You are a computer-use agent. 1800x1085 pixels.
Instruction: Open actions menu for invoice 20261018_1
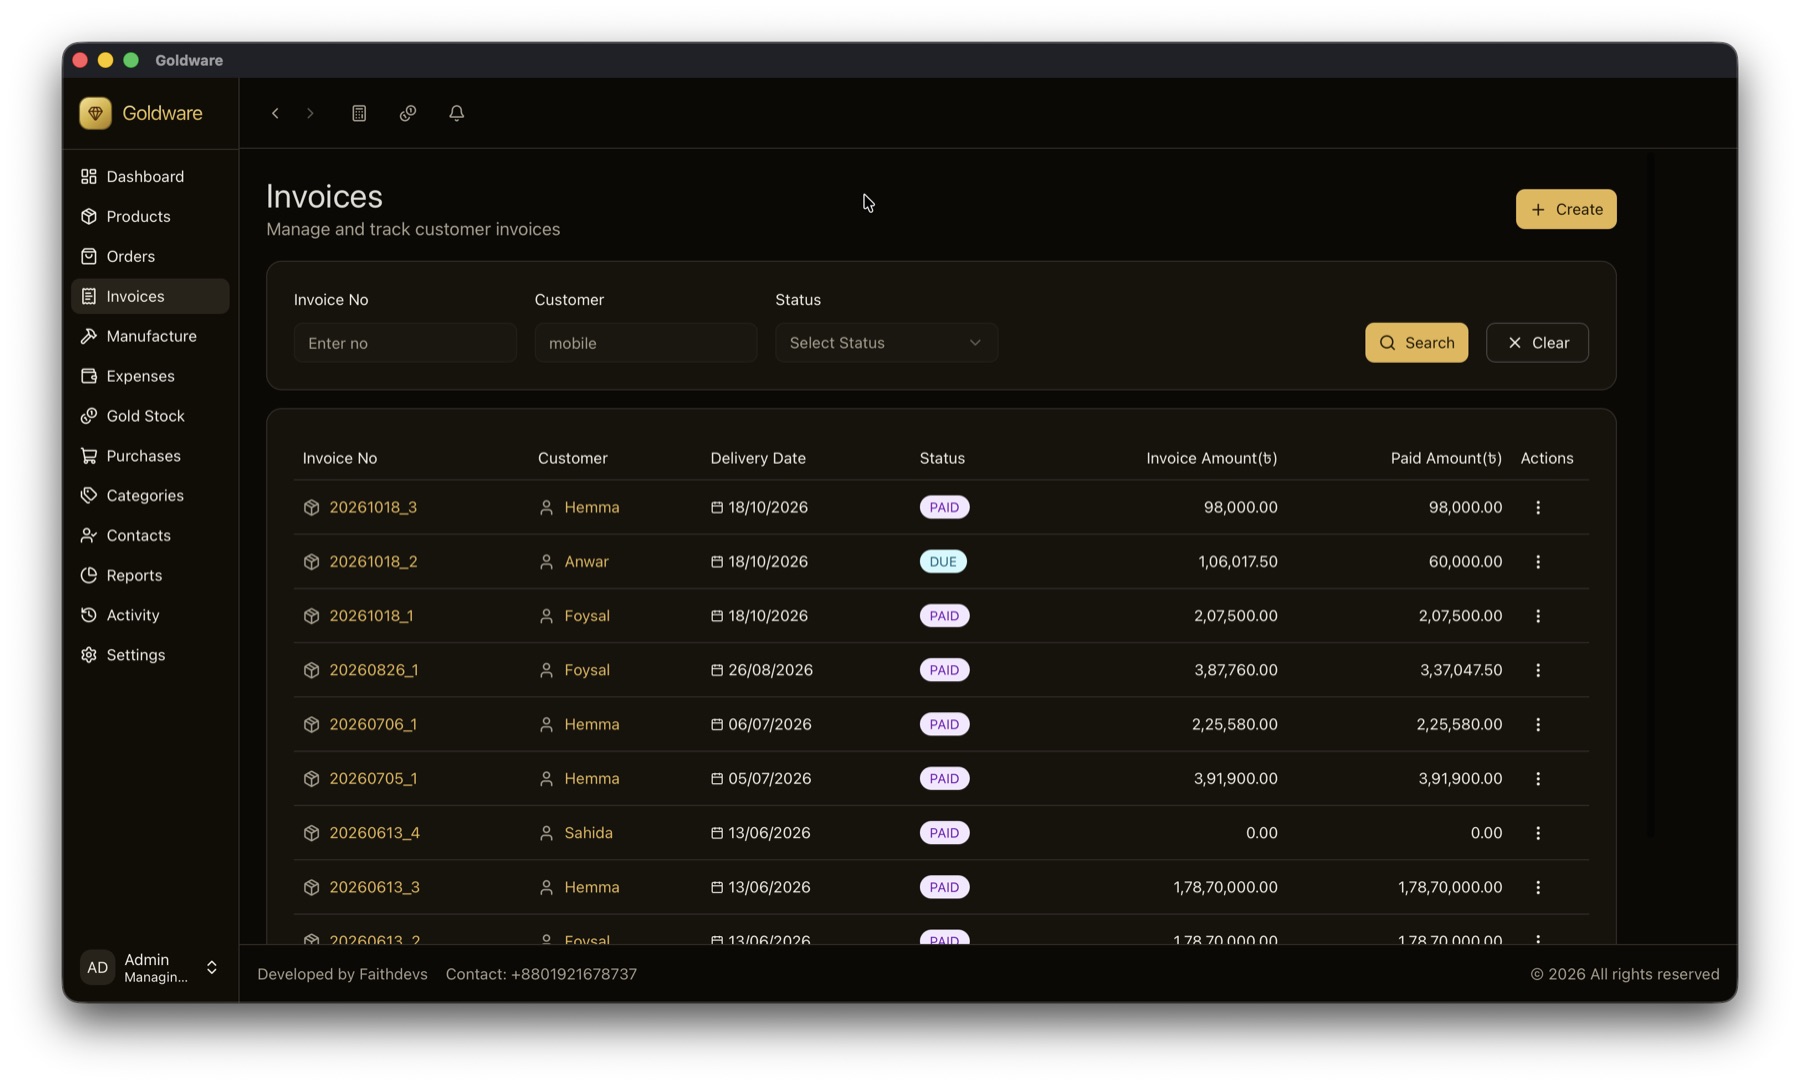tap(1538, 615)
